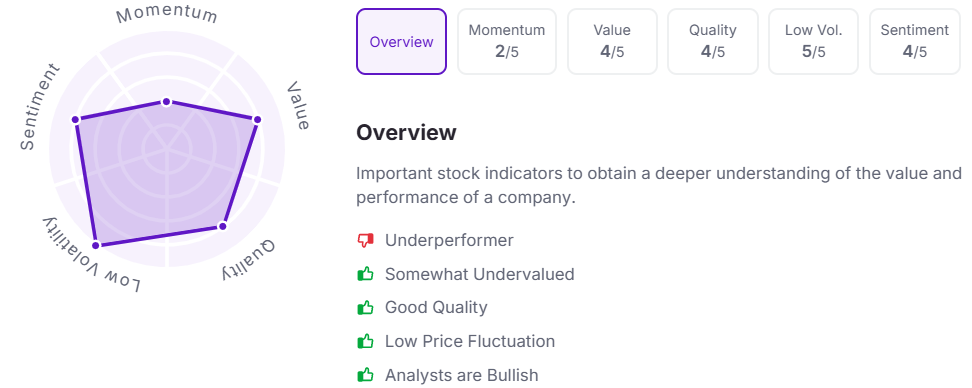Select the Momentum data point on radar chart

(x=166, y=102)
